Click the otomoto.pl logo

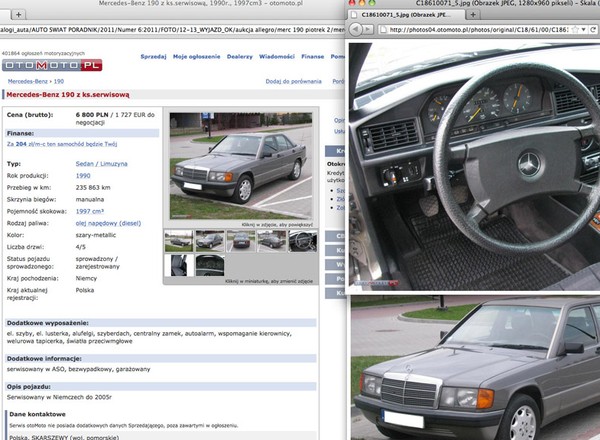pos(52,65)
